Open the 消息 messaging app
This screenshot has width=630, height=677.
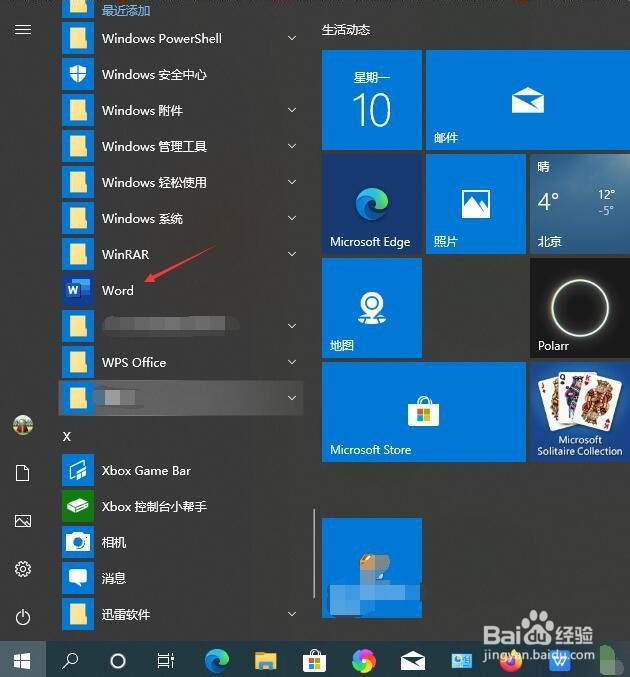[x=181, y=578]
